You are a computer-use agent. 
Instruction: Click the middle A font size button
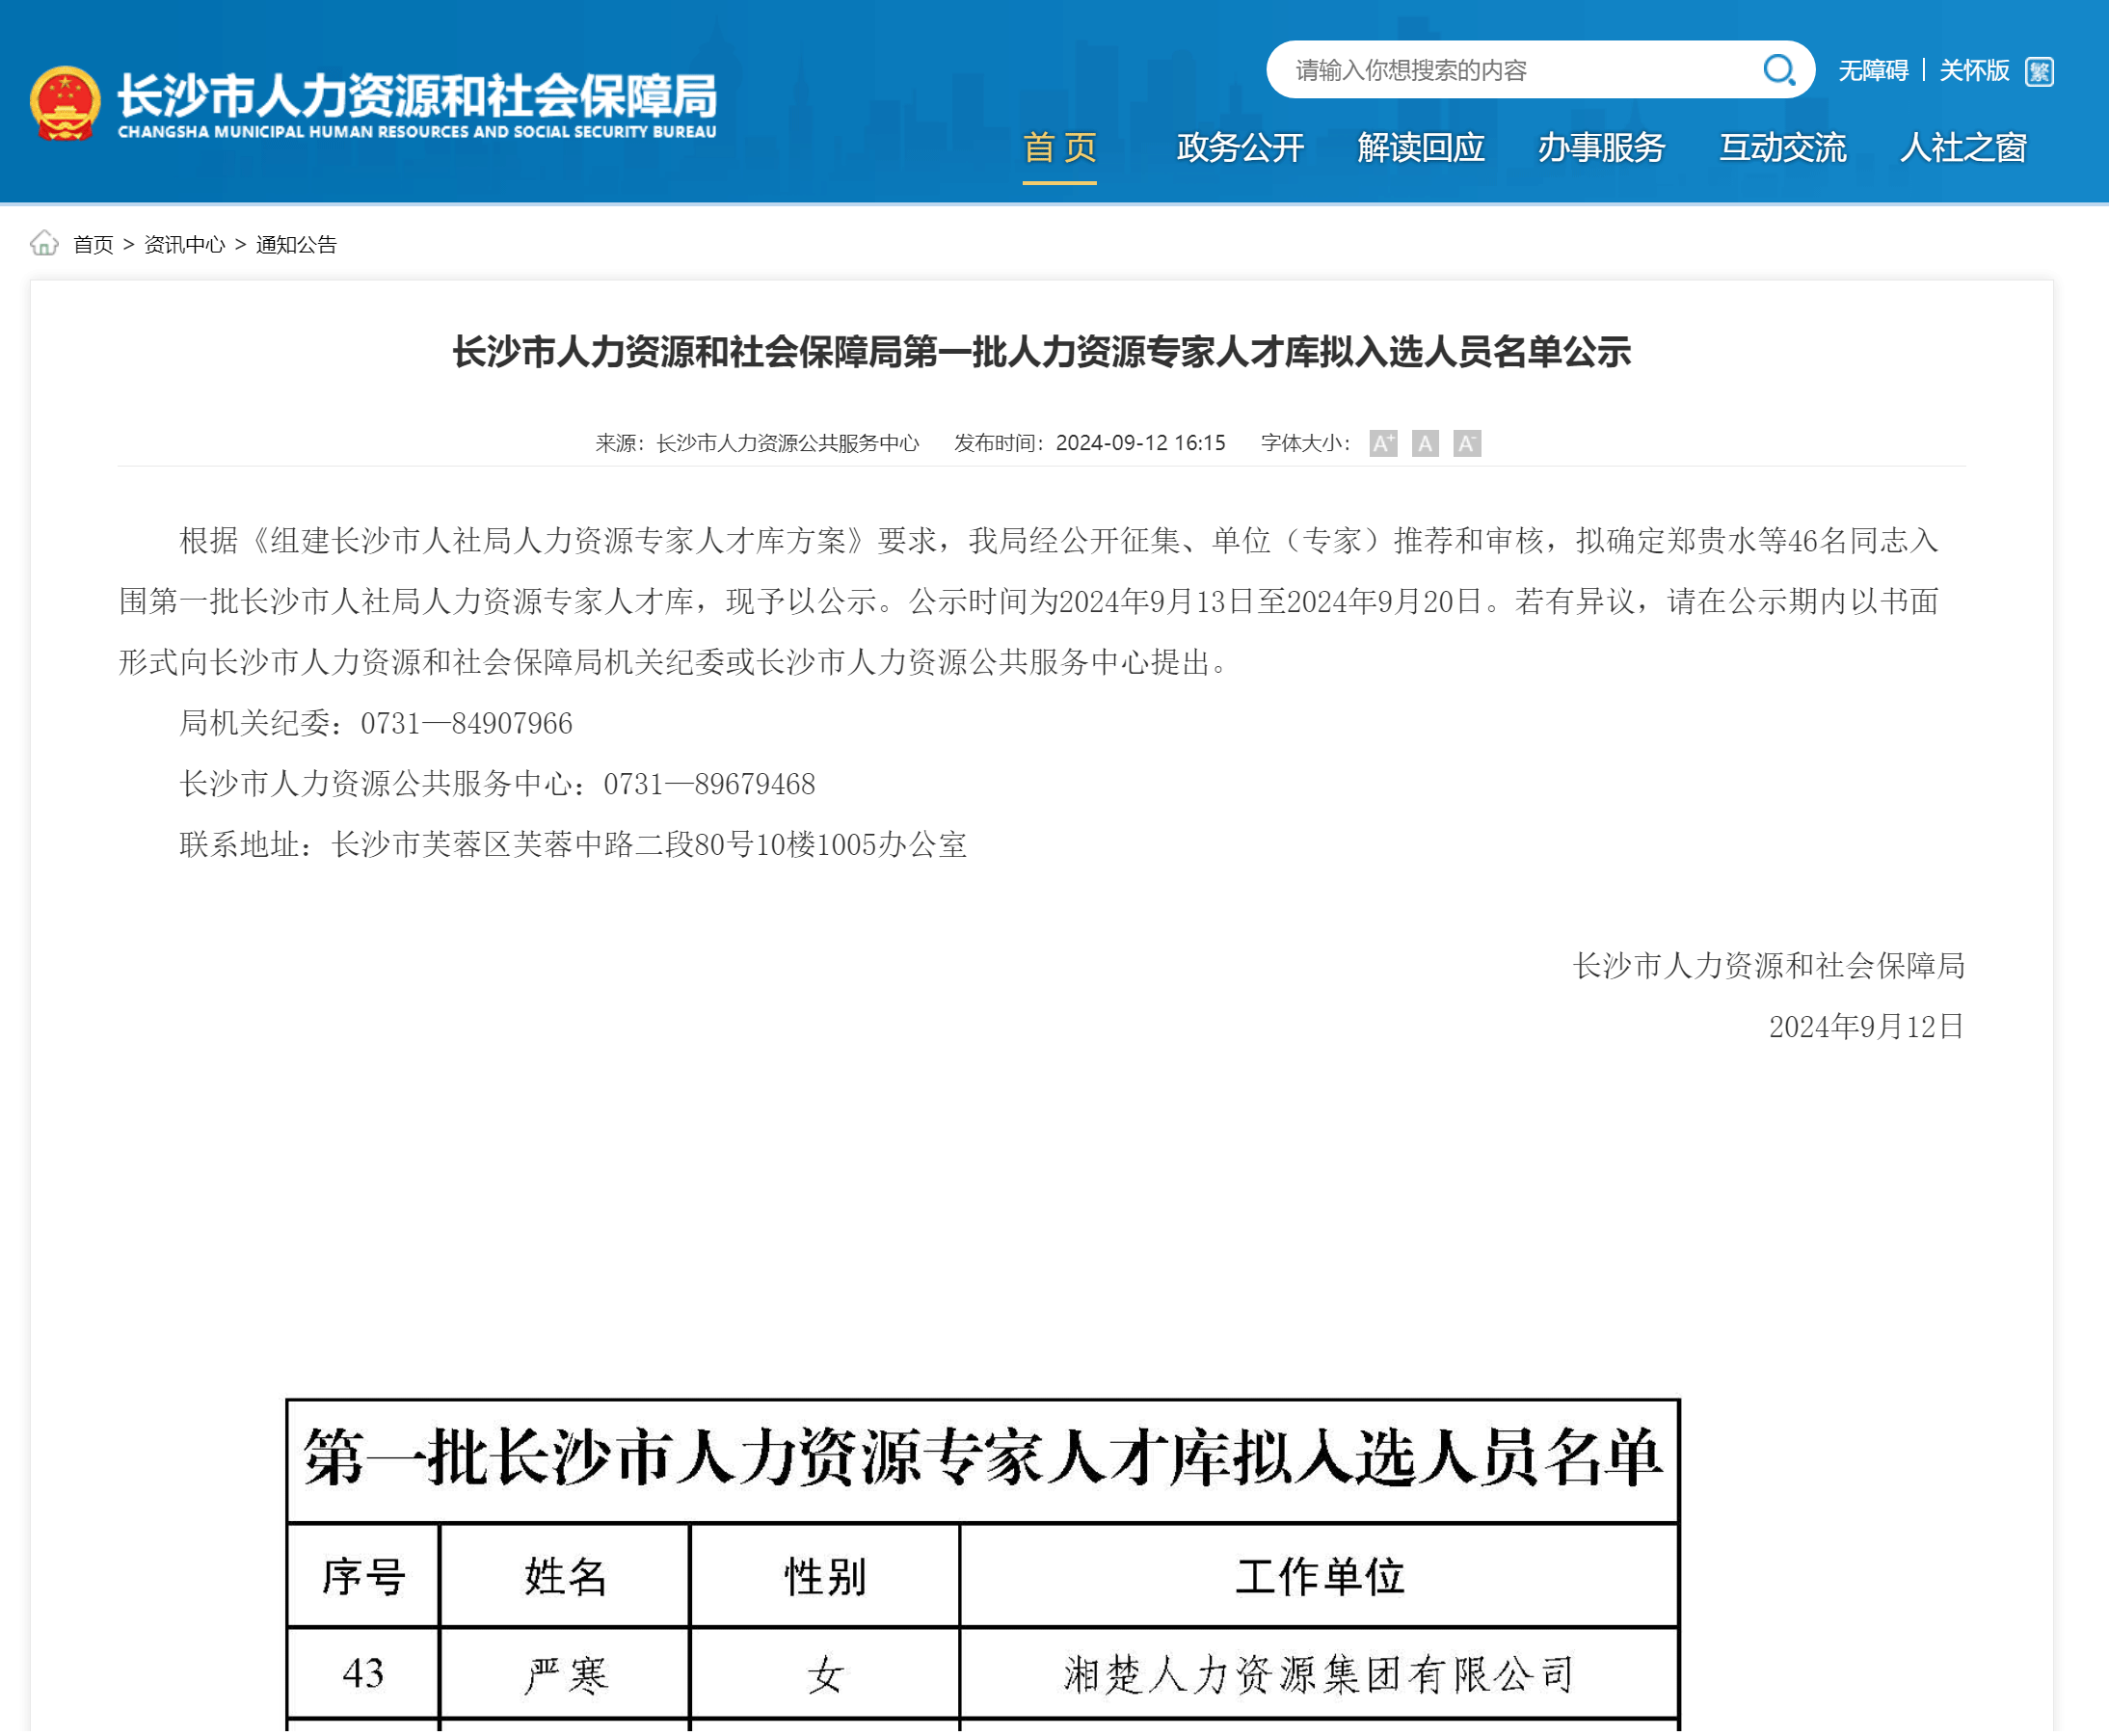click(x=1425, y=445)
